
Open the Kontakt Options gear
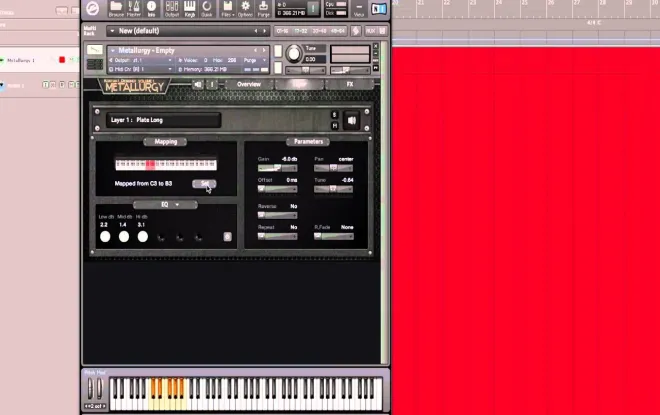(245, 9)
